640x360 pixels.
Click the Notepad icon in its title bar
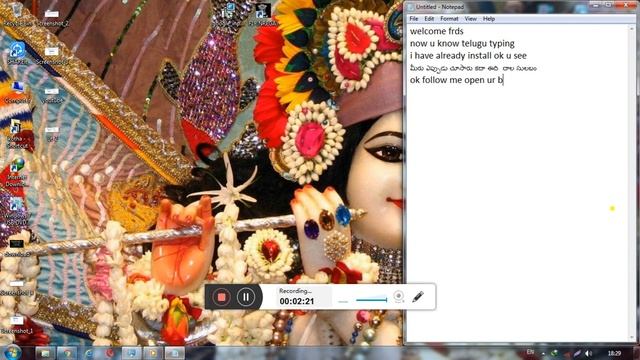click(410, 7)
